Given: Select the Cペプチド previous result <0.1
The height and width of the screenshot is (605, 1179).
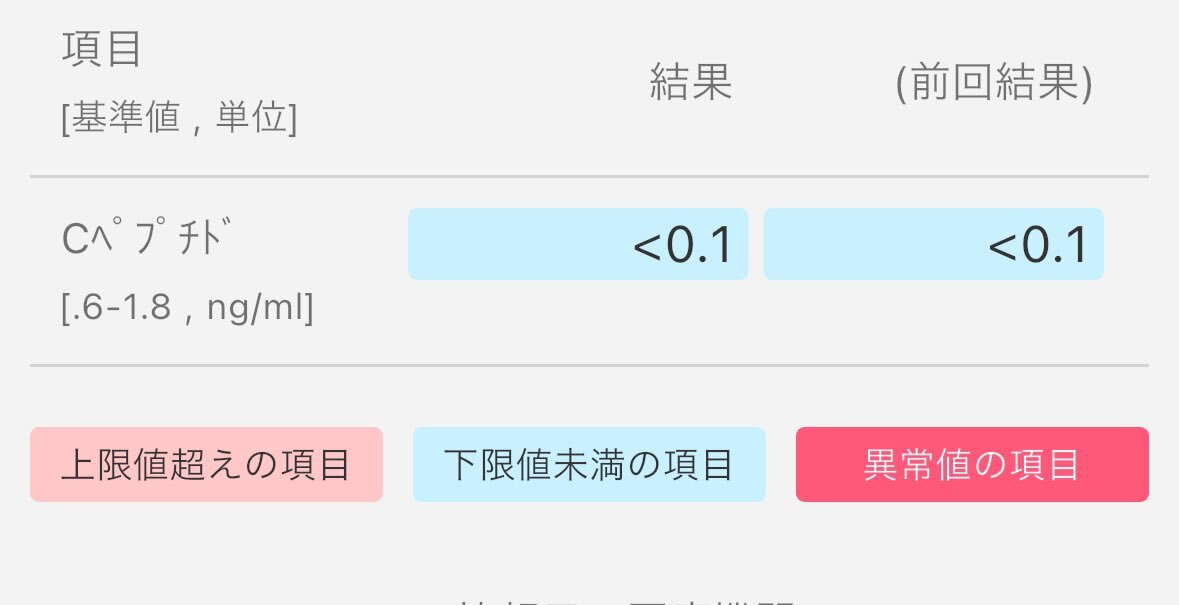Looking at the screenshot, I should click(1038, 245).
